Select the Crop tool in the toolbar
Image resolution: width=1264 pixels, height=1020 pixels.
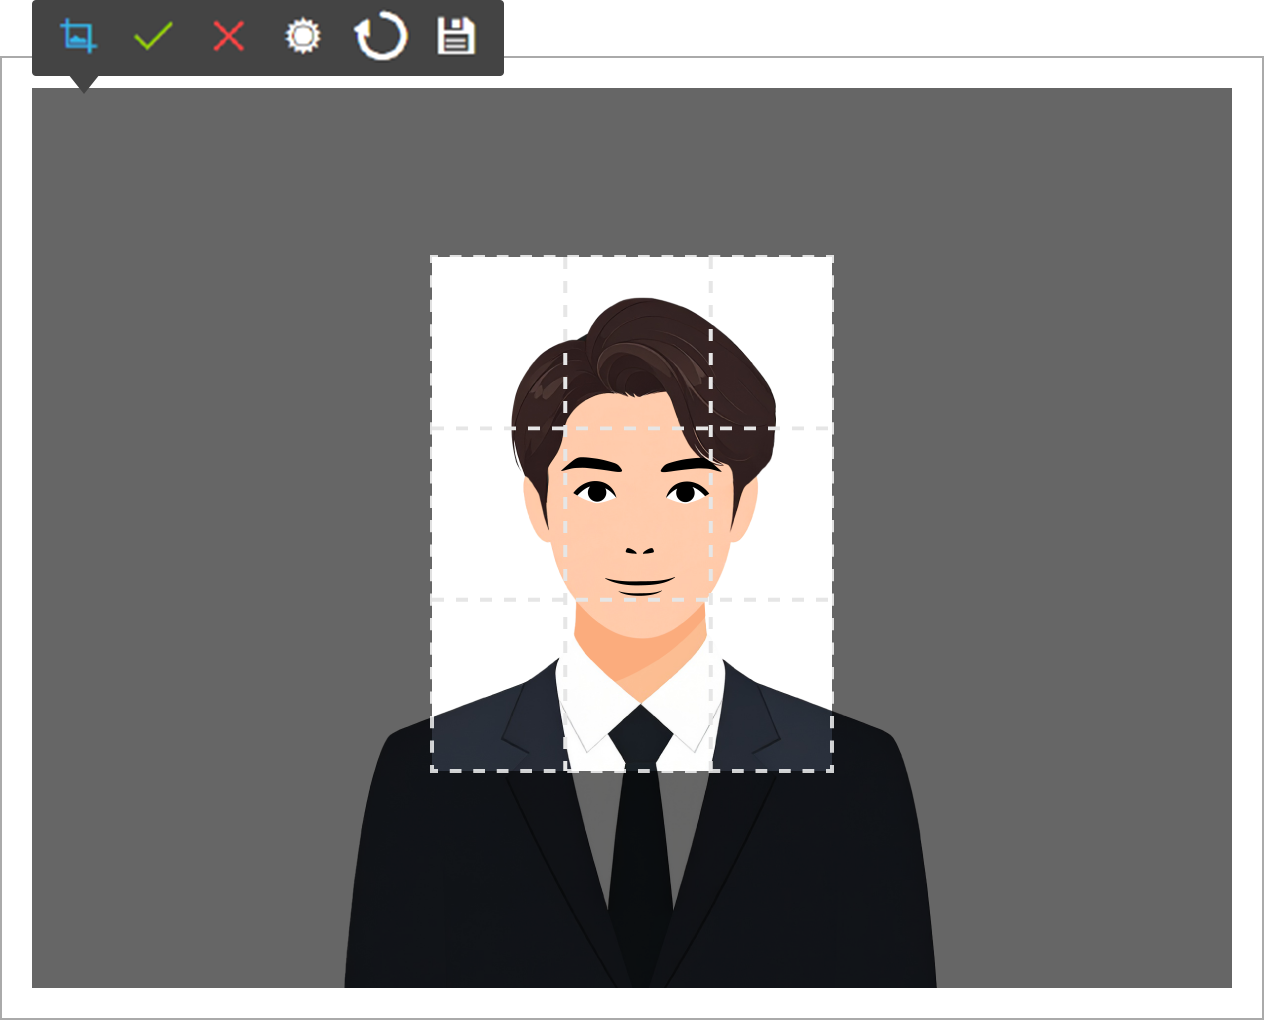tap(79, 36)
